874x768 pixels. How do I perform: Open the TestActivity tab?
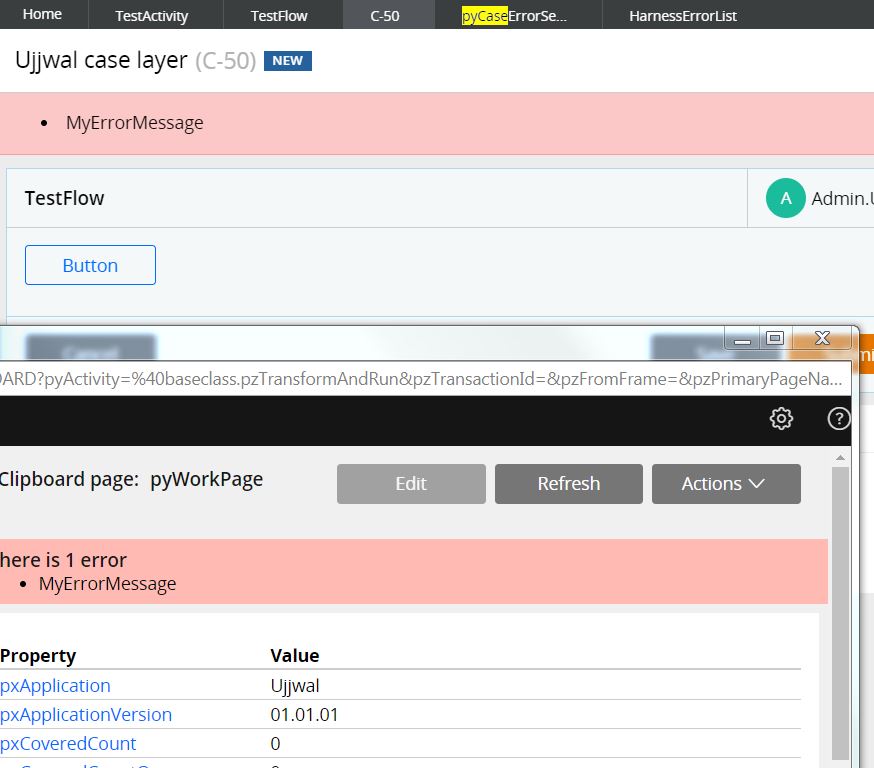click(x=154, y=14)
